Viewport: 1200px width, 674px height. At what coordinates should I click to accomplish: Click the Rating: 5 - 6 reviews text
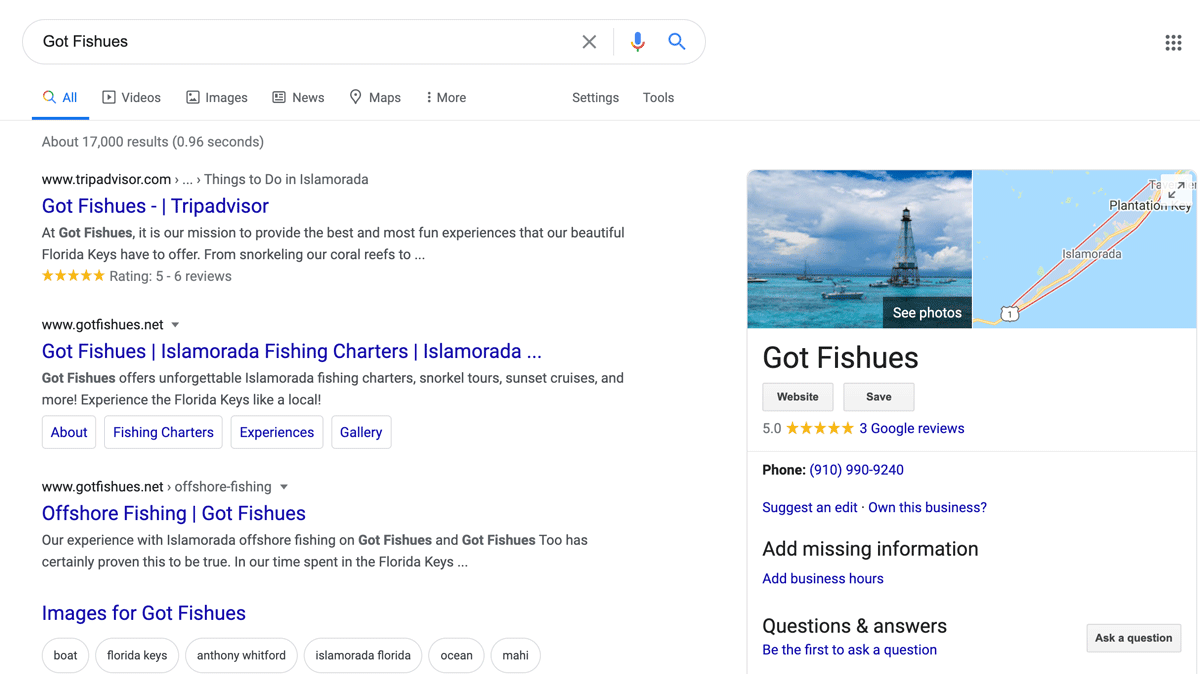[x=170, y=277]
